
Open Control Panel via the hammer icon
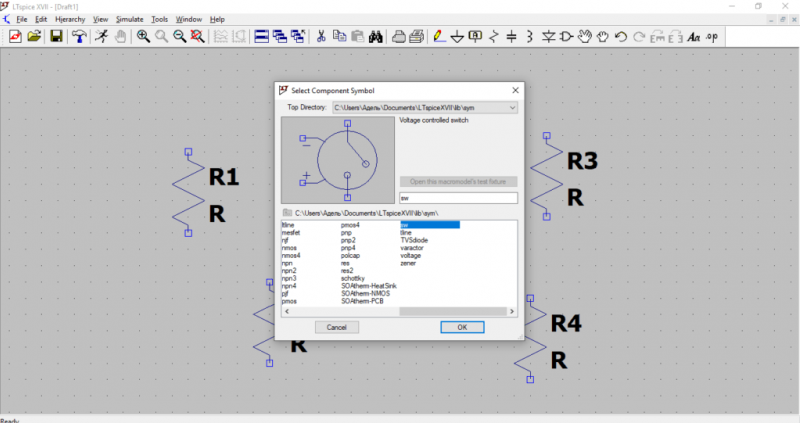(x=79, y=36)
